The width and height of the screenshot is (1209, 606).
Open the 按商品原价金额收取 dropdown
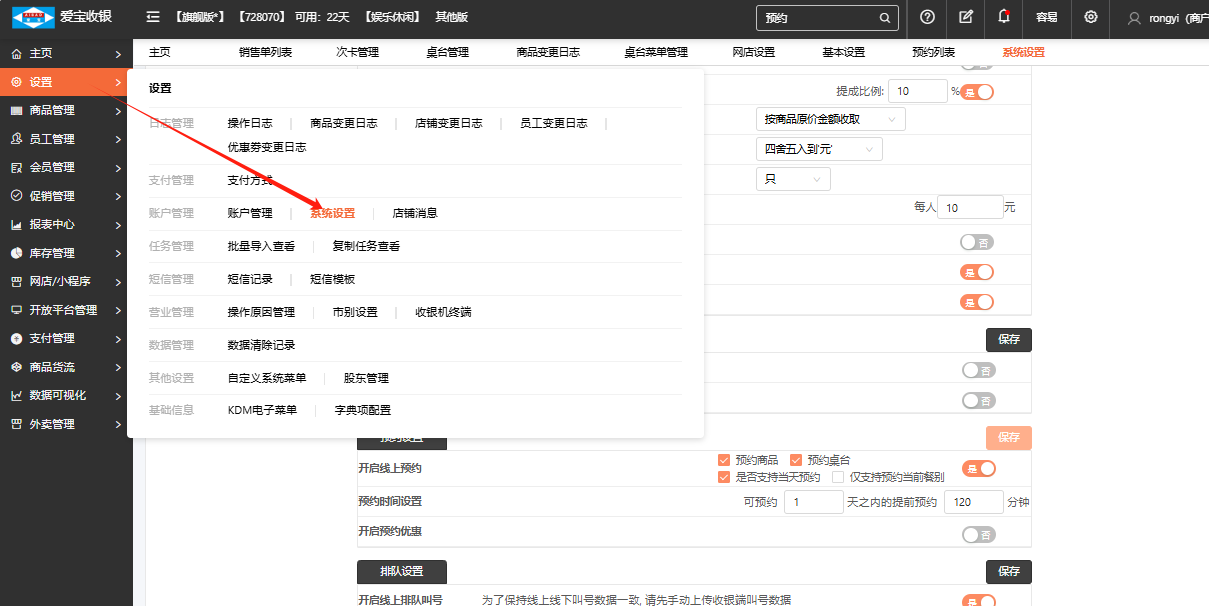pyautogui.click(x=830, y=119)
